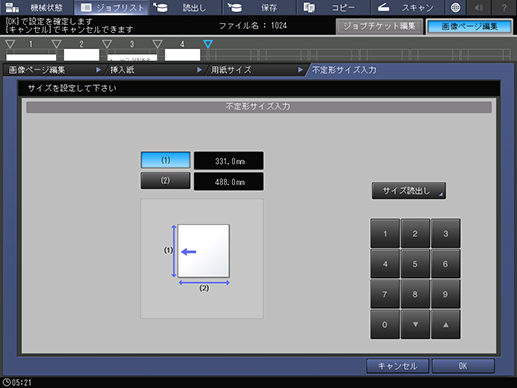Tap keypad digit 0

click(x=385, y=324)
